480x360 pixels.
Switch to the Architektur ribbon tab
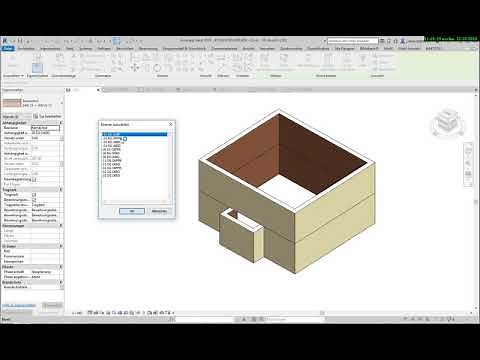point(26,49)
